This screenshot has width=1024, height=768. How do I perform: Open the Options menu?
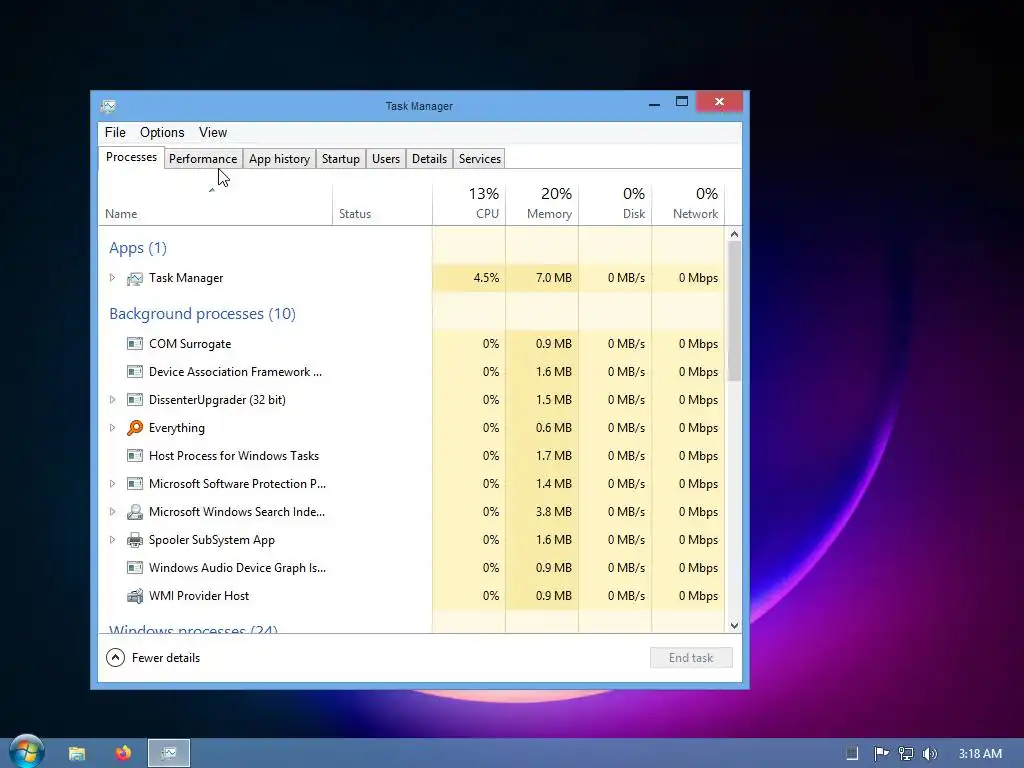[x=162, y=133]
